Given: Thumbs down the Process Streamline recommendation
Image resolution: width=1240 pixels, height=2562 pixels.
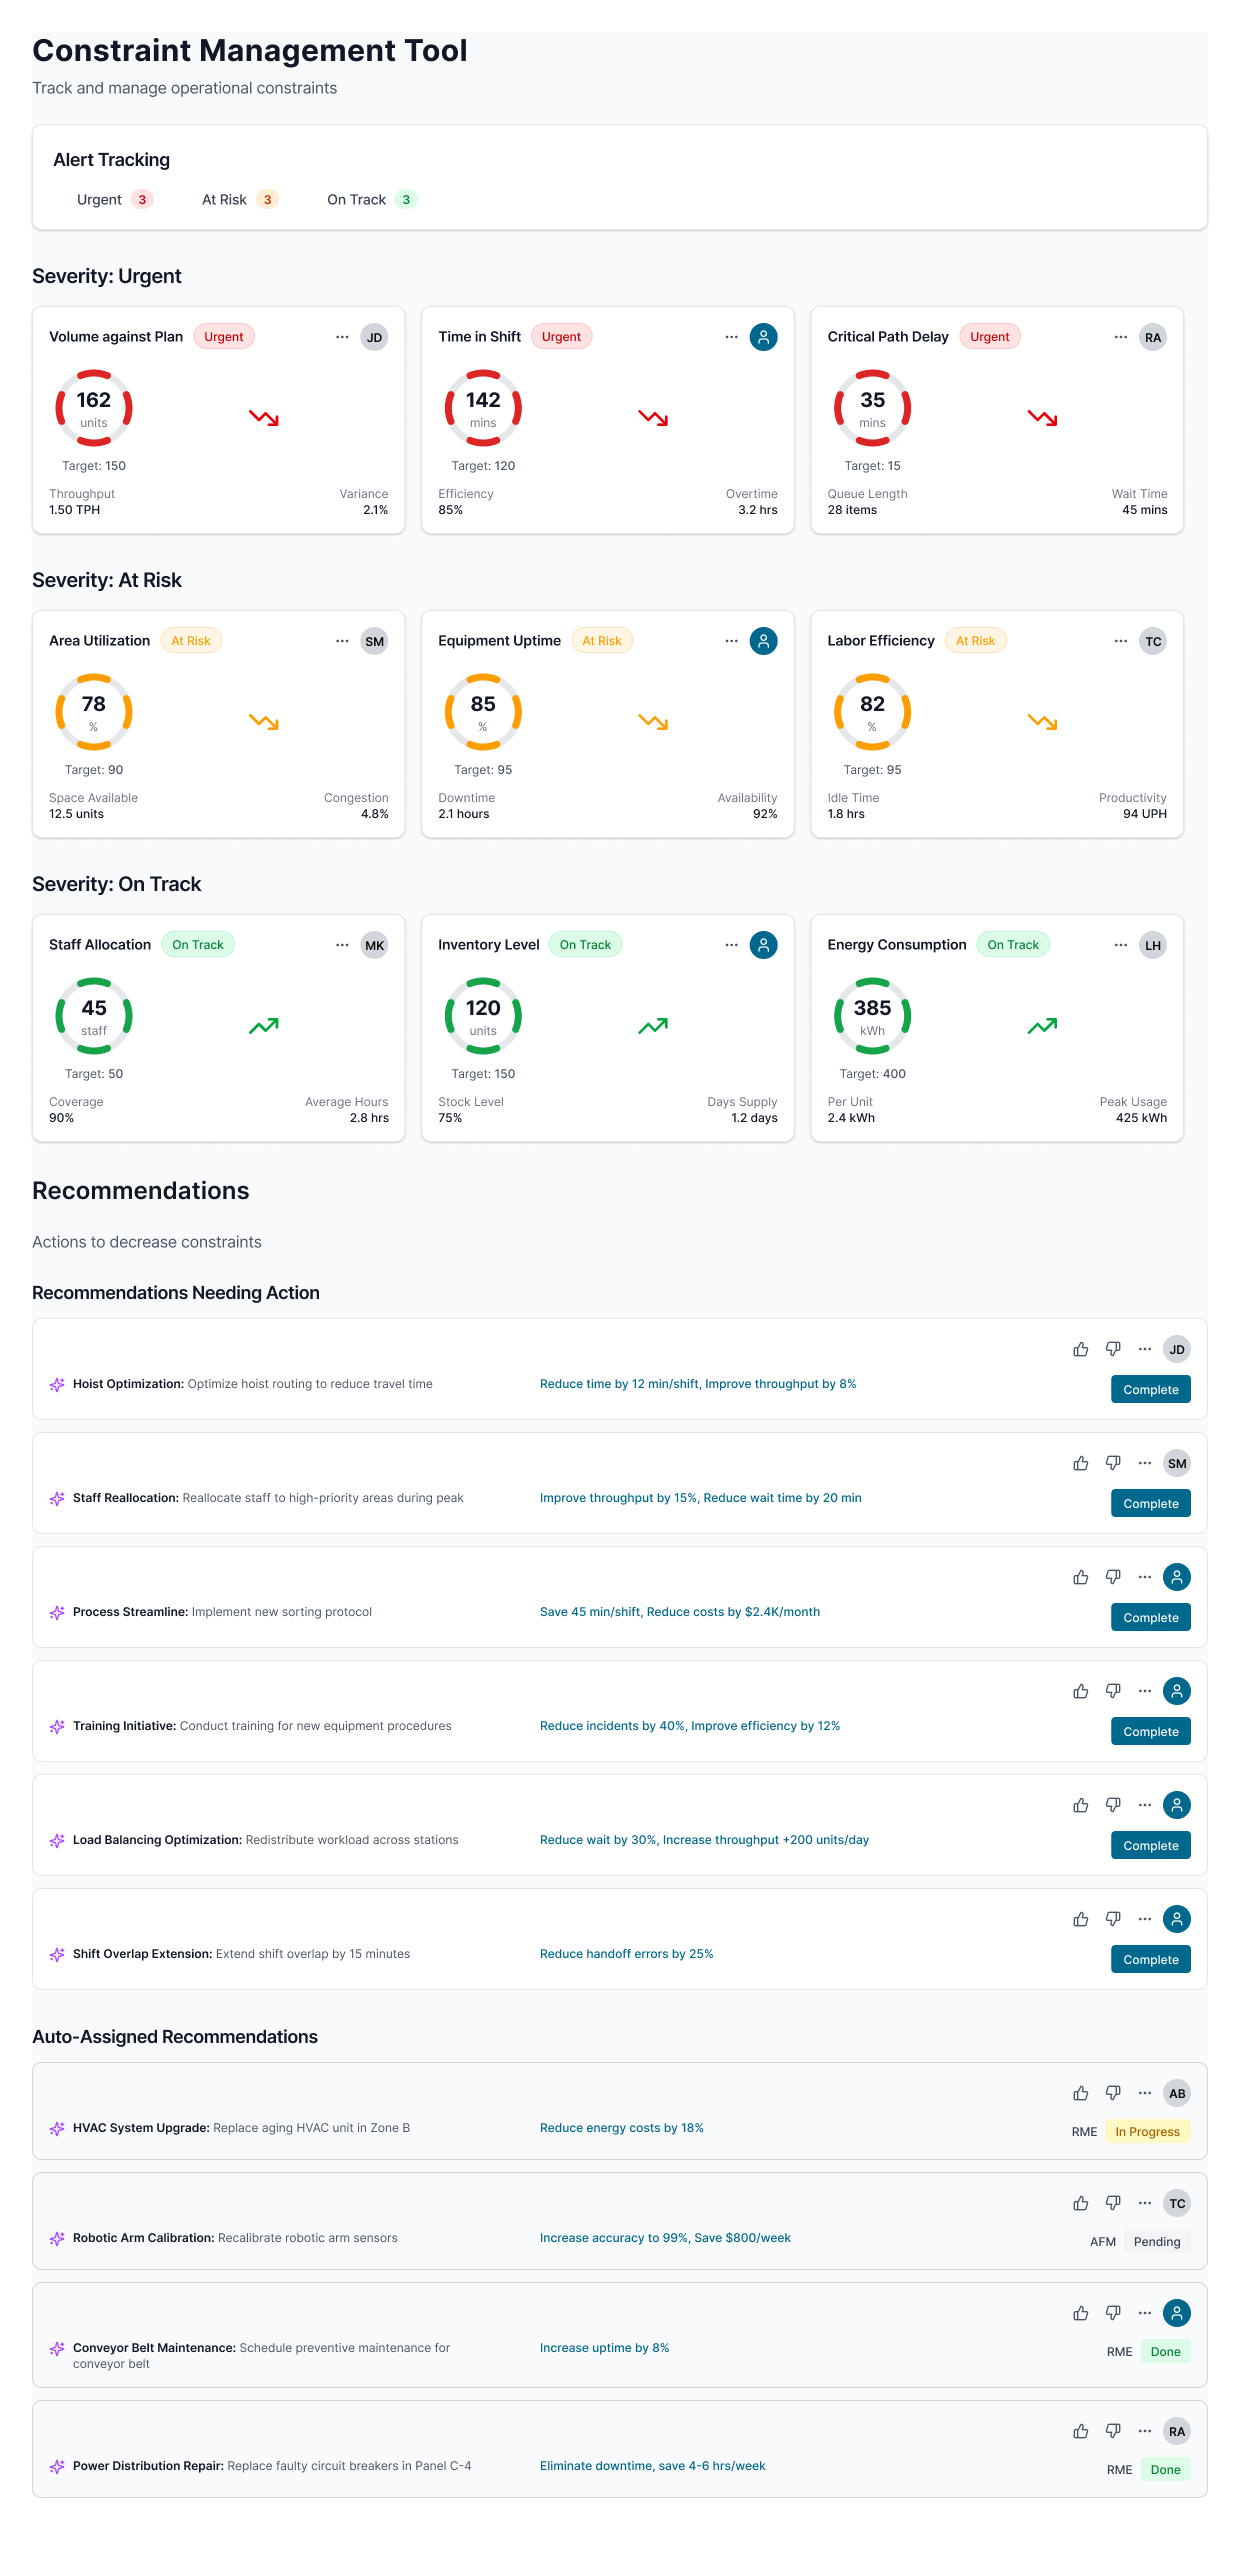Looking at the screenshot, I should point(1113,1577).
